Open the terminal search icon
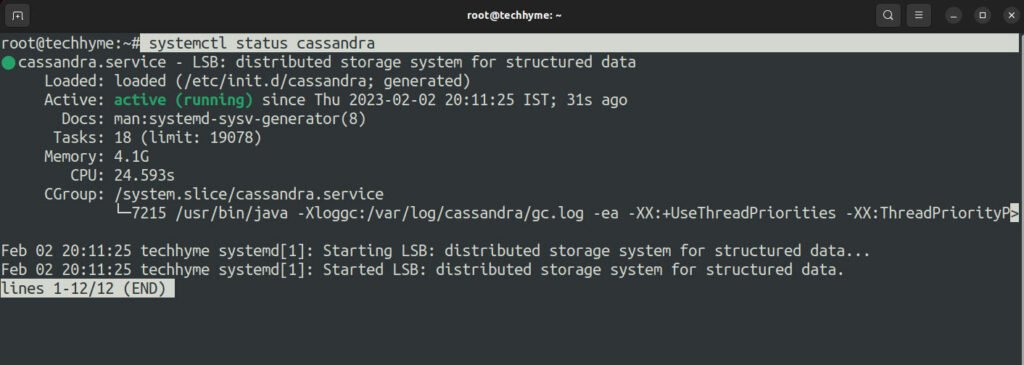This screenshot has width=1024, height=365. [x=888, y=15]
